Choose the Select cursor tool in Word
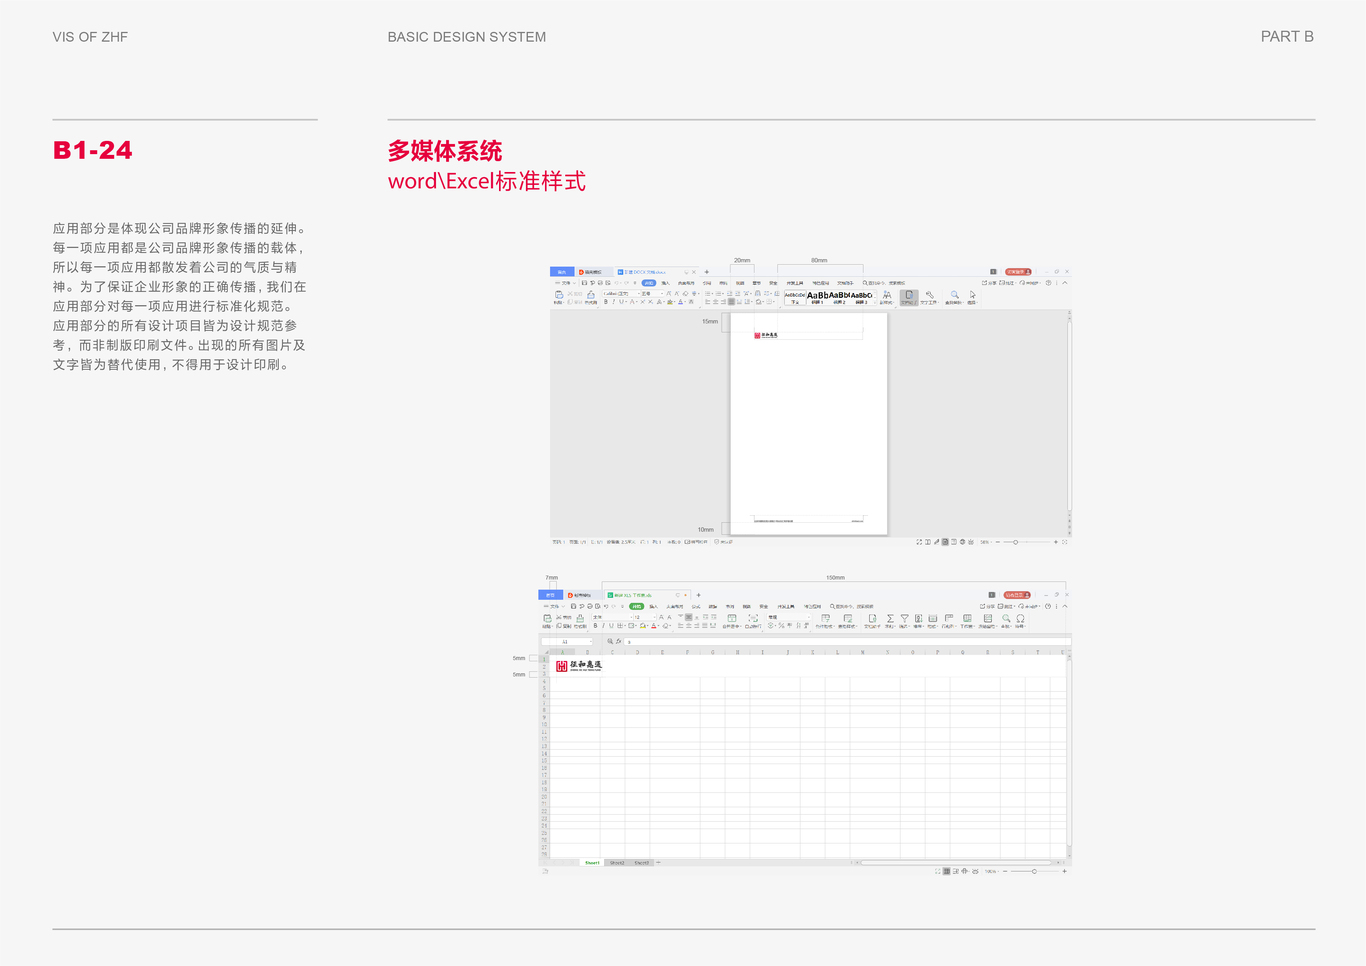The height and width of the screenshot is (966, 1366). coord(973,295)
